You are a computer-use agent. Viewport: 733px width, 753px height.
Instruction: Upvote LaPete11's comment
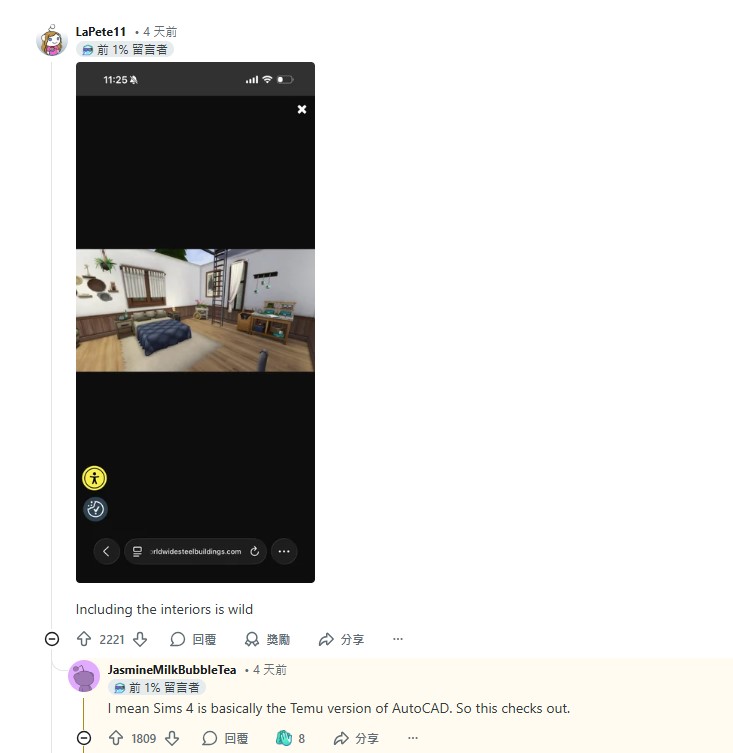[x=84, y=639]
